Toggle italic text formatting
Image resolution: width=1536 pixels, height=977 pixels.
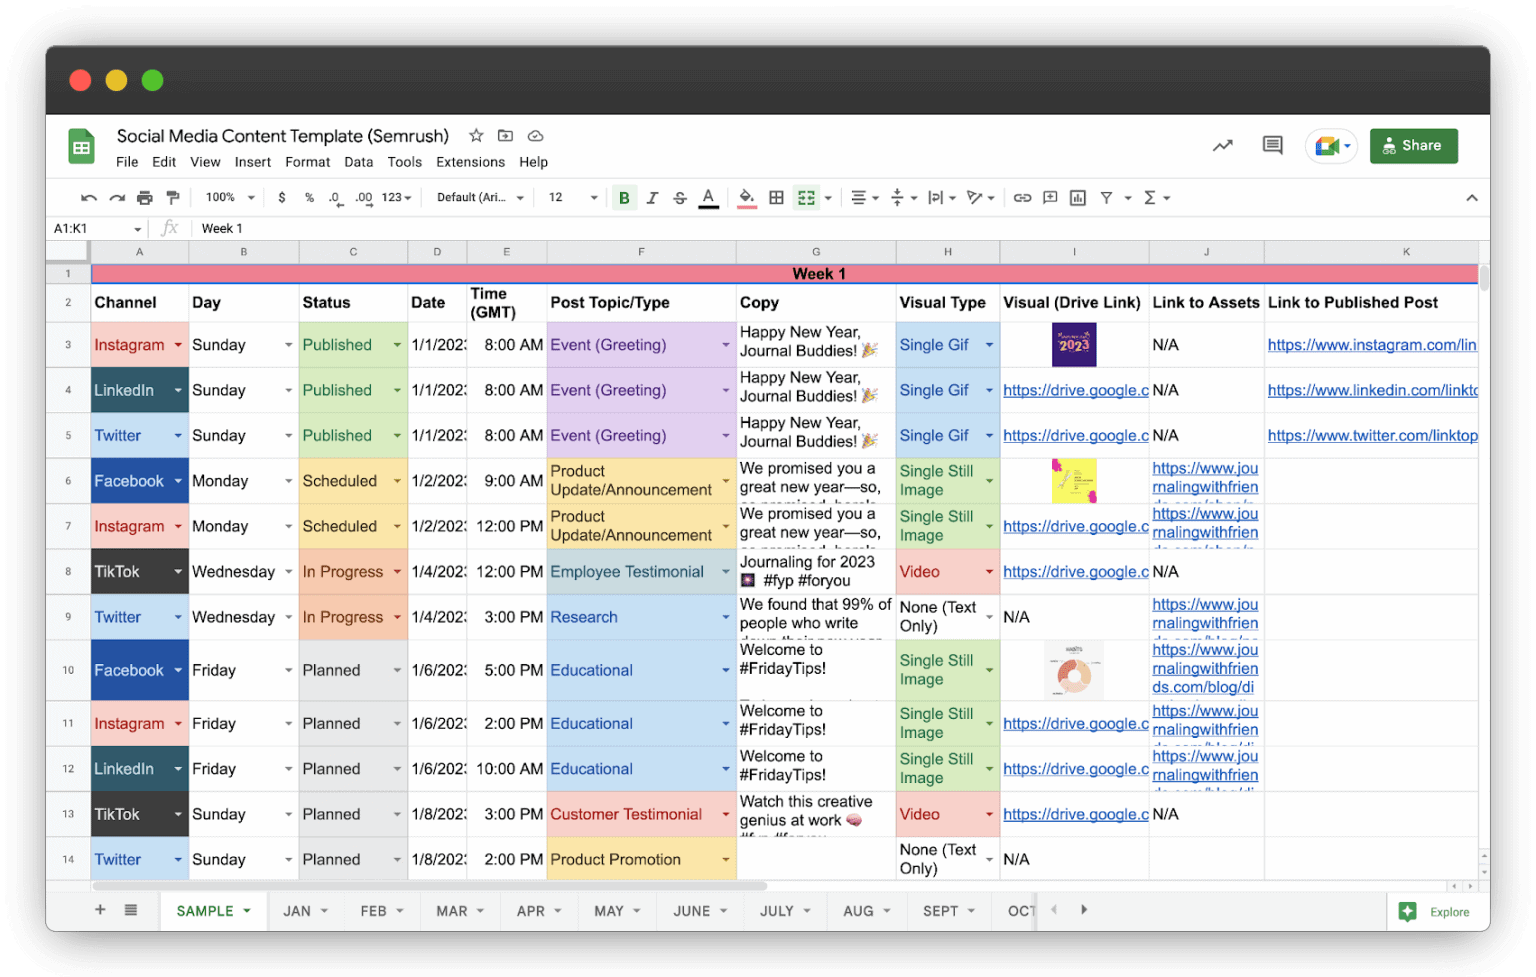coord(652,198)
